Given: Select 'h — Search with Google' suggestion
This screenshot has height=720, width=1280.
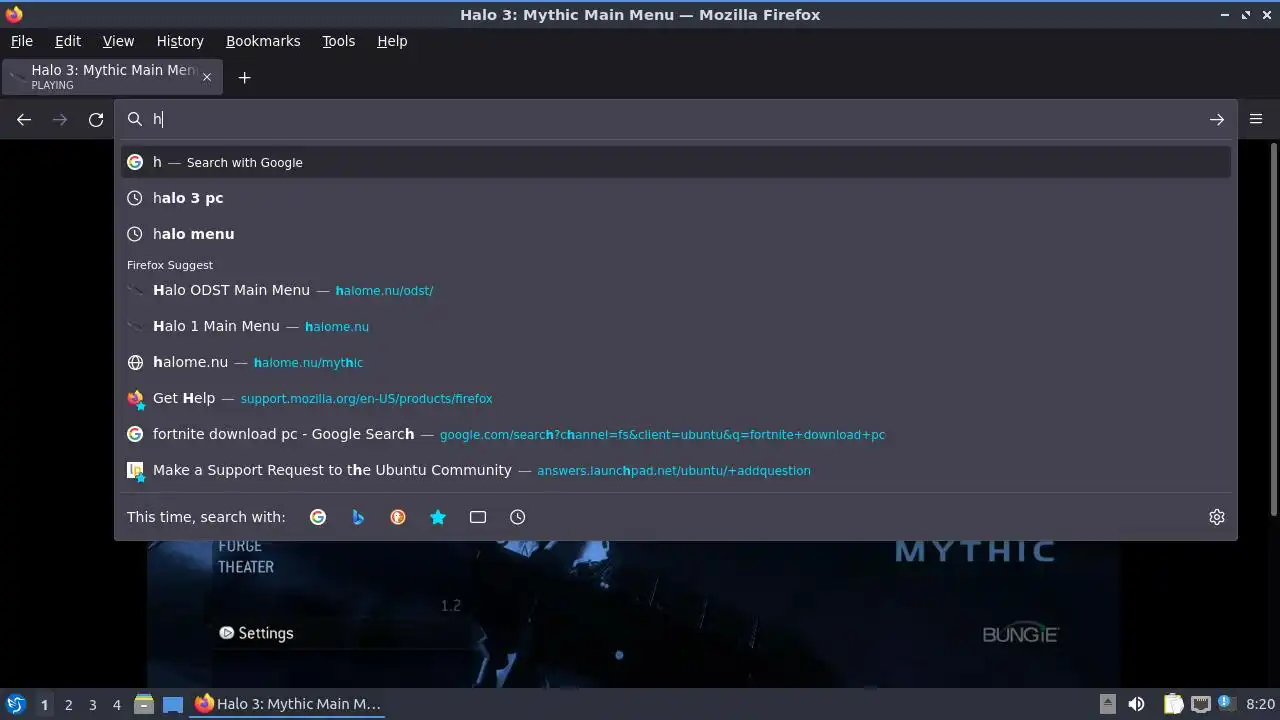Looking at the screenshot, I should 675,162.
